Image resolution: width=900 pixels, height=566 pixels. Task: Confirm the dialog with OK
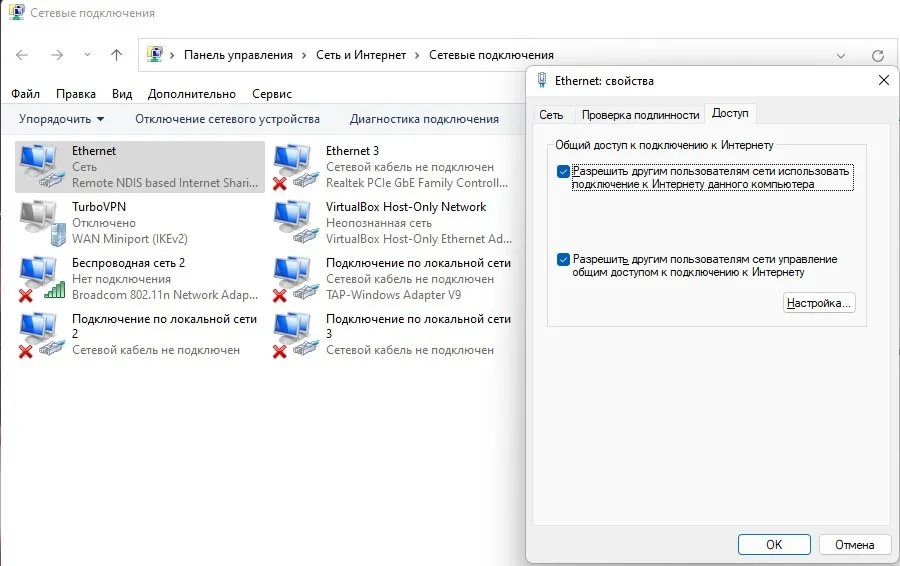pos(774,544)
